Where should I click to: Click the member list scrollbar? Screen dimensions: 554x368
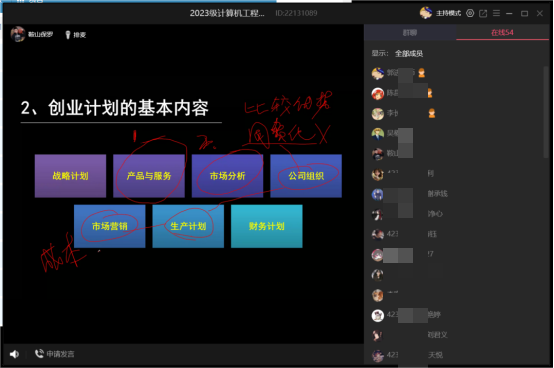(x=546, y=112)
